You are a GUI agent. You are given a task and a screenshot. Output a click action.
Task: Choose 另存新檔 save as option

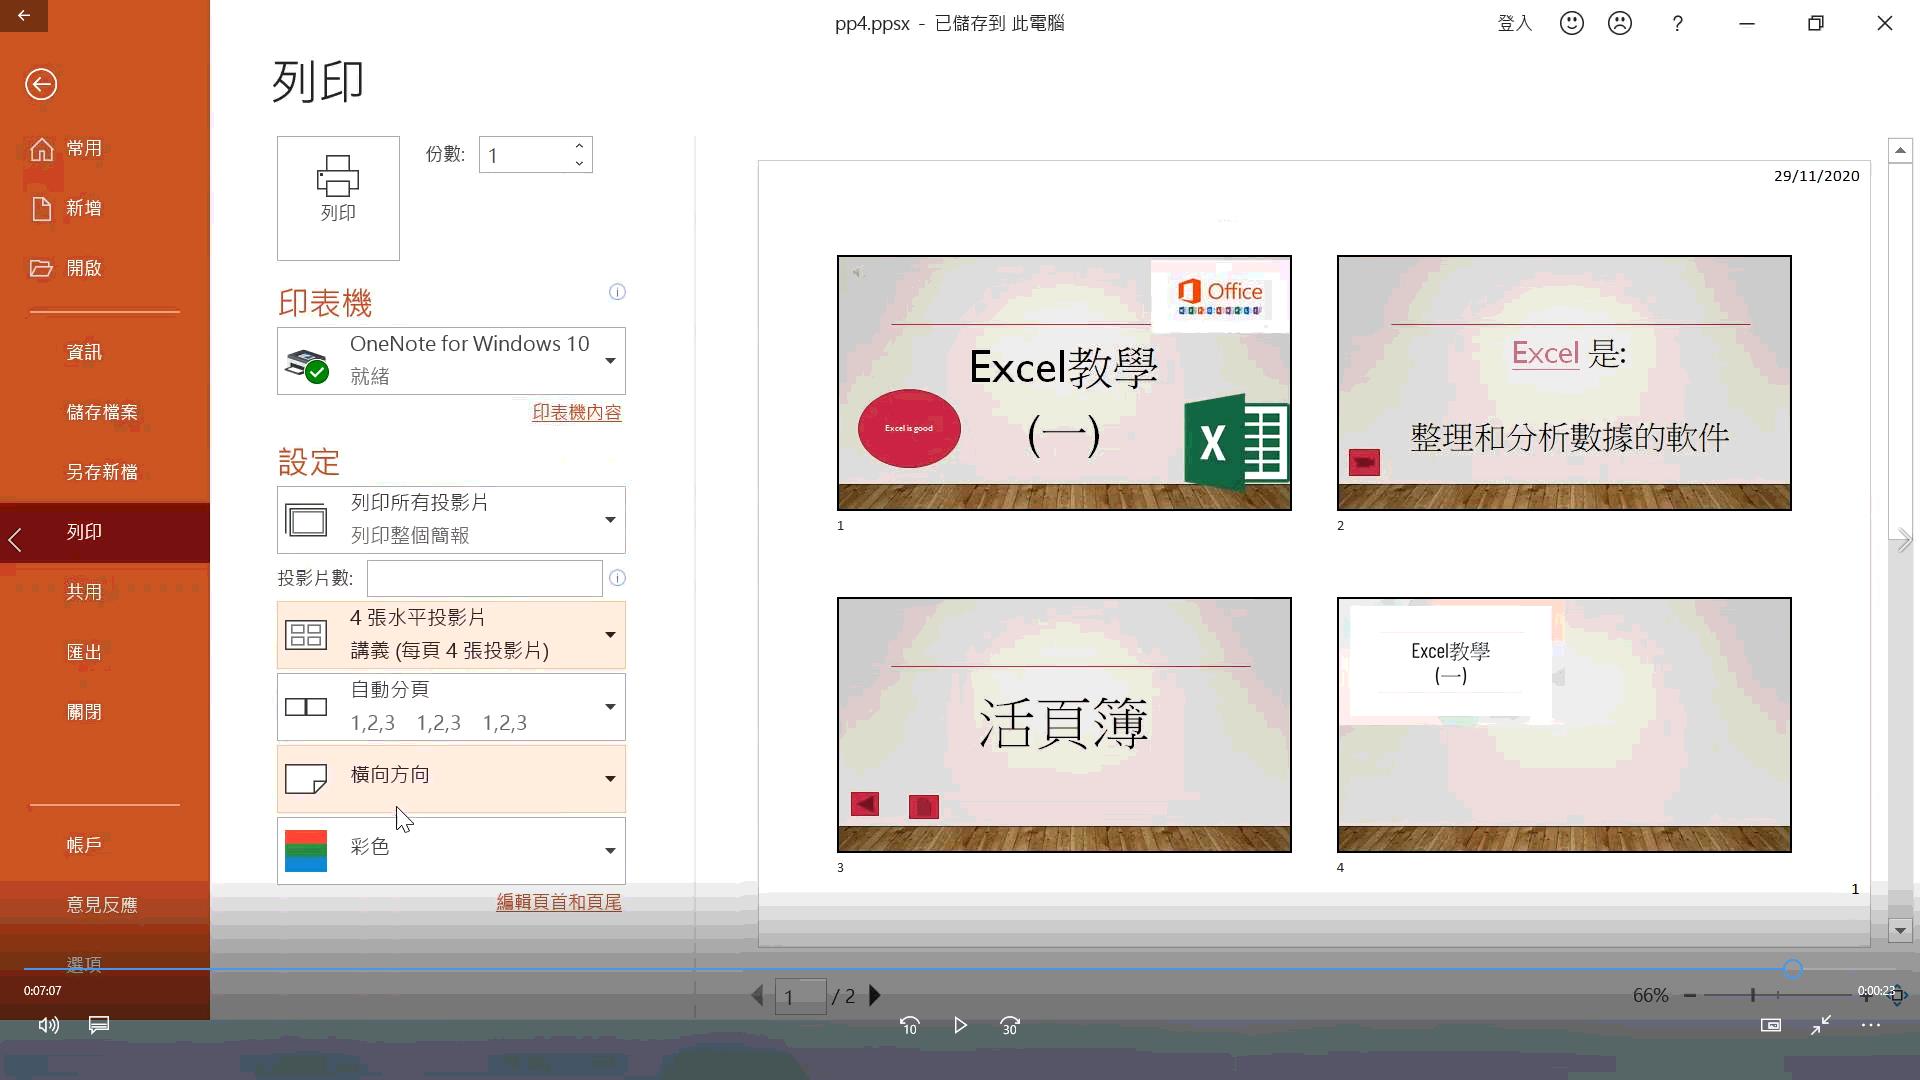[x=102, y=472]
